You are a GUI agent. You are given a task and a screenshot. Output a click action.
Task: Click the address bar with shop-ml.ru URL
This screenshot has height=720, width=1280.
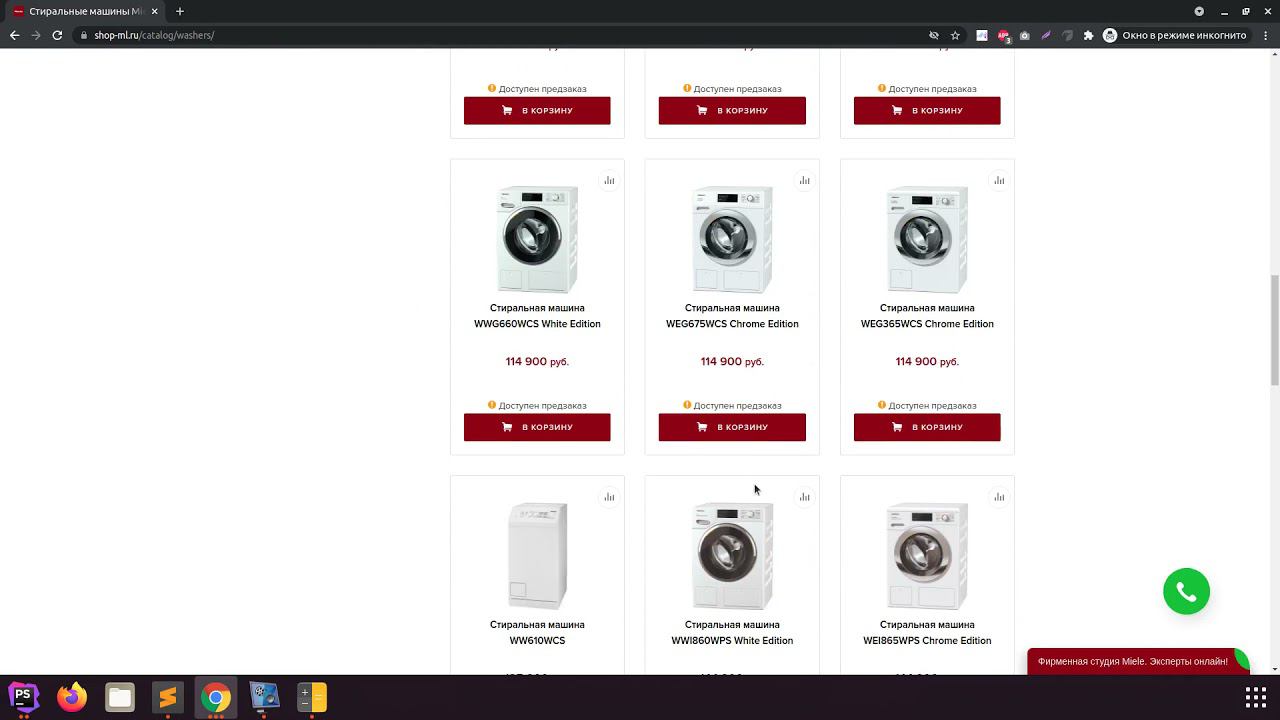coord(500,35)
